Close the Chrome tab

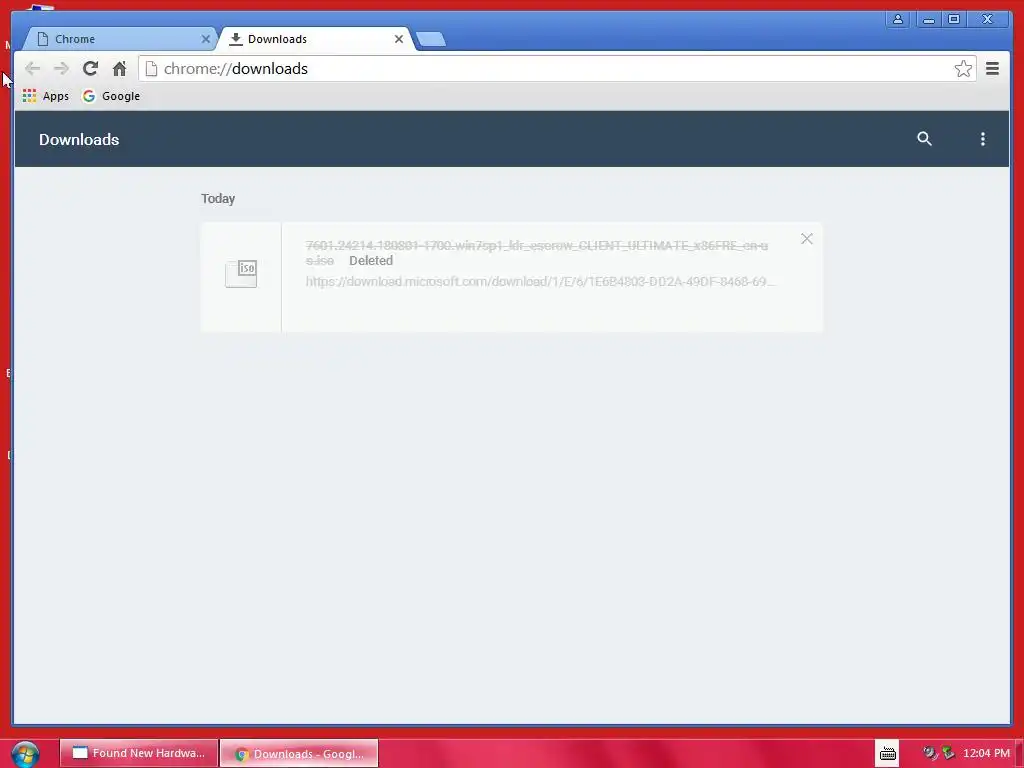click(x=205, y=39)
